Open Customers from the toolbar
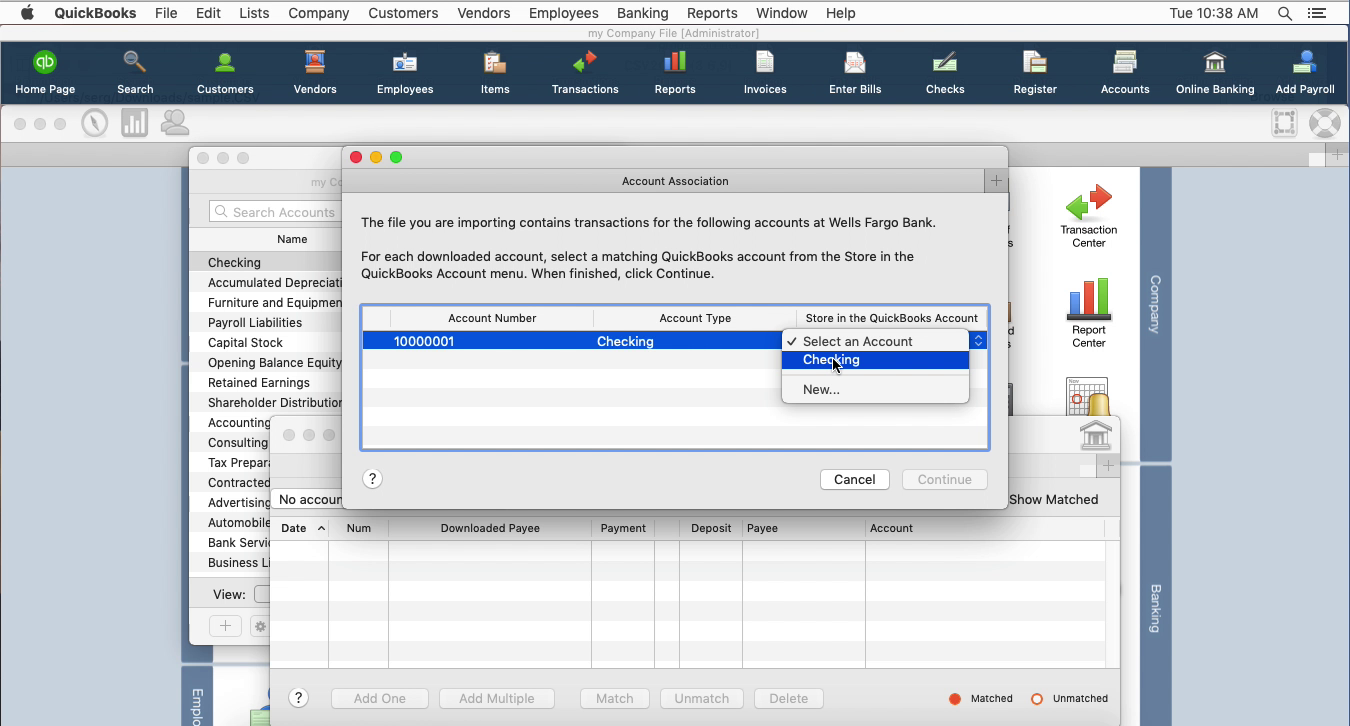This screenshot has width=1350, height=726. click(225, 73)
